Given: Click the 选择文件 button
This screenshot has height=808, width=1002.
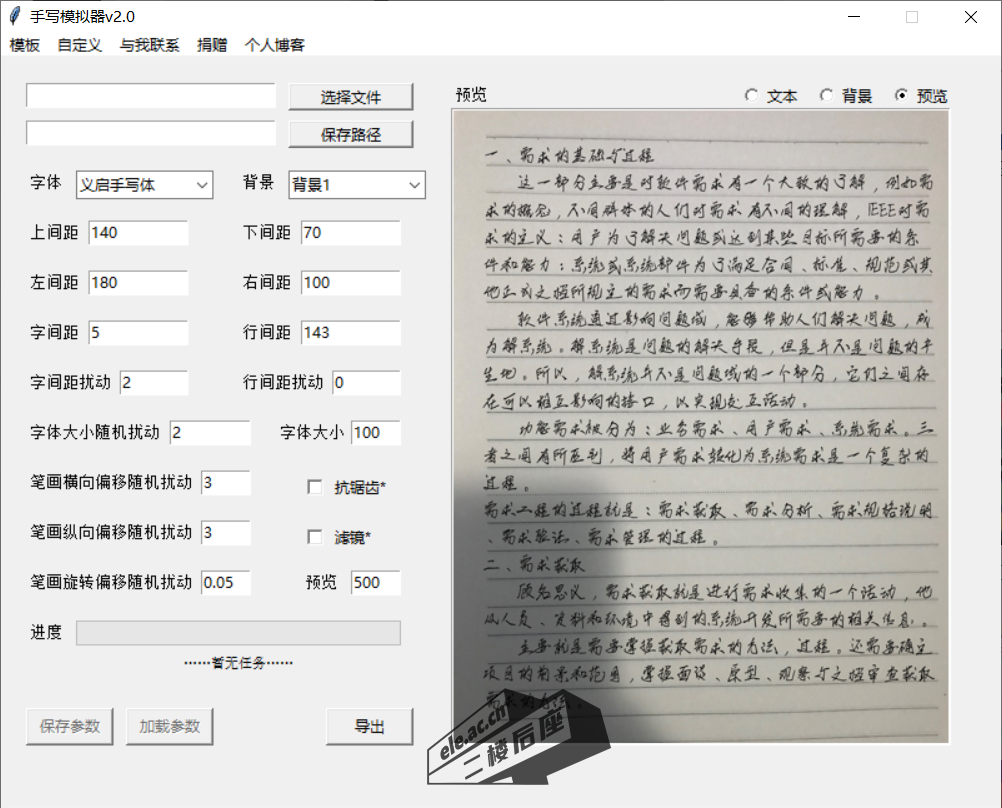Looking at the screenshot, I should [x=350, y=97].
